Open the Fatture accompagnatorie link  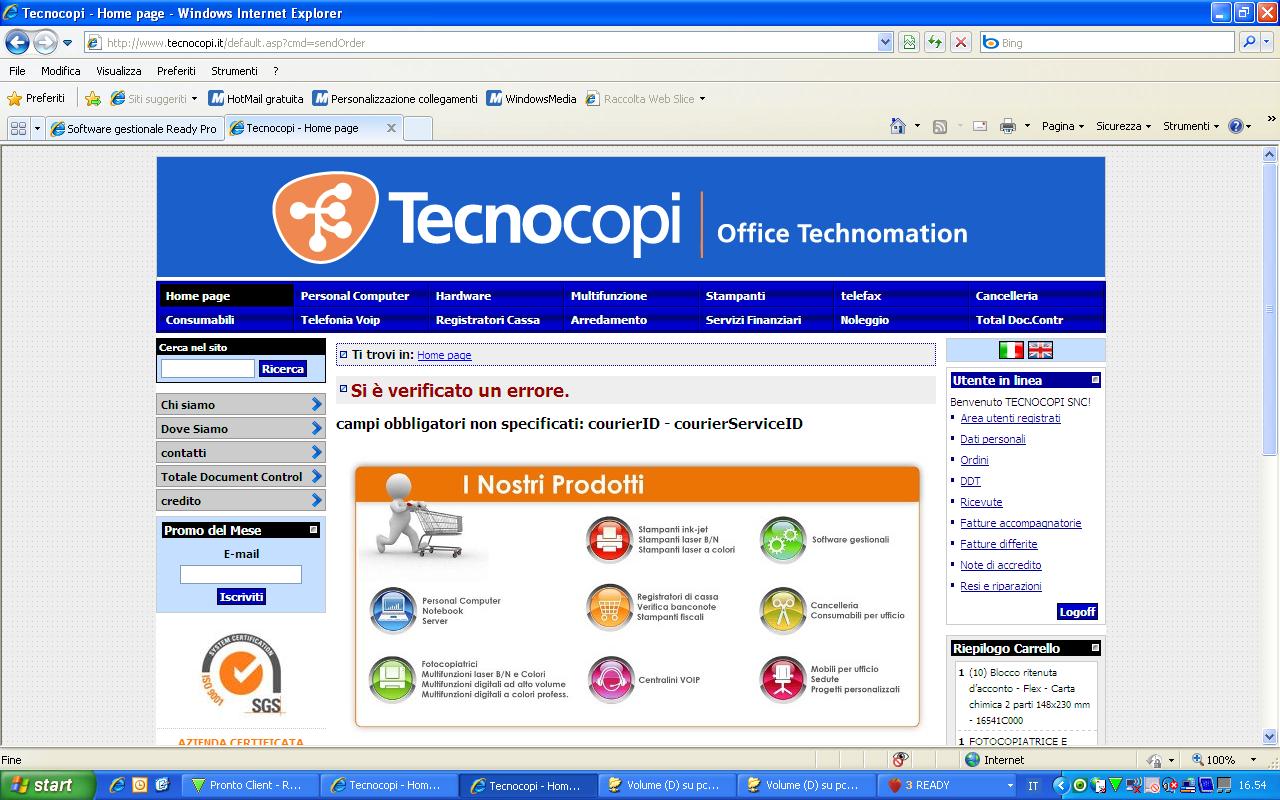(1021, 523)
